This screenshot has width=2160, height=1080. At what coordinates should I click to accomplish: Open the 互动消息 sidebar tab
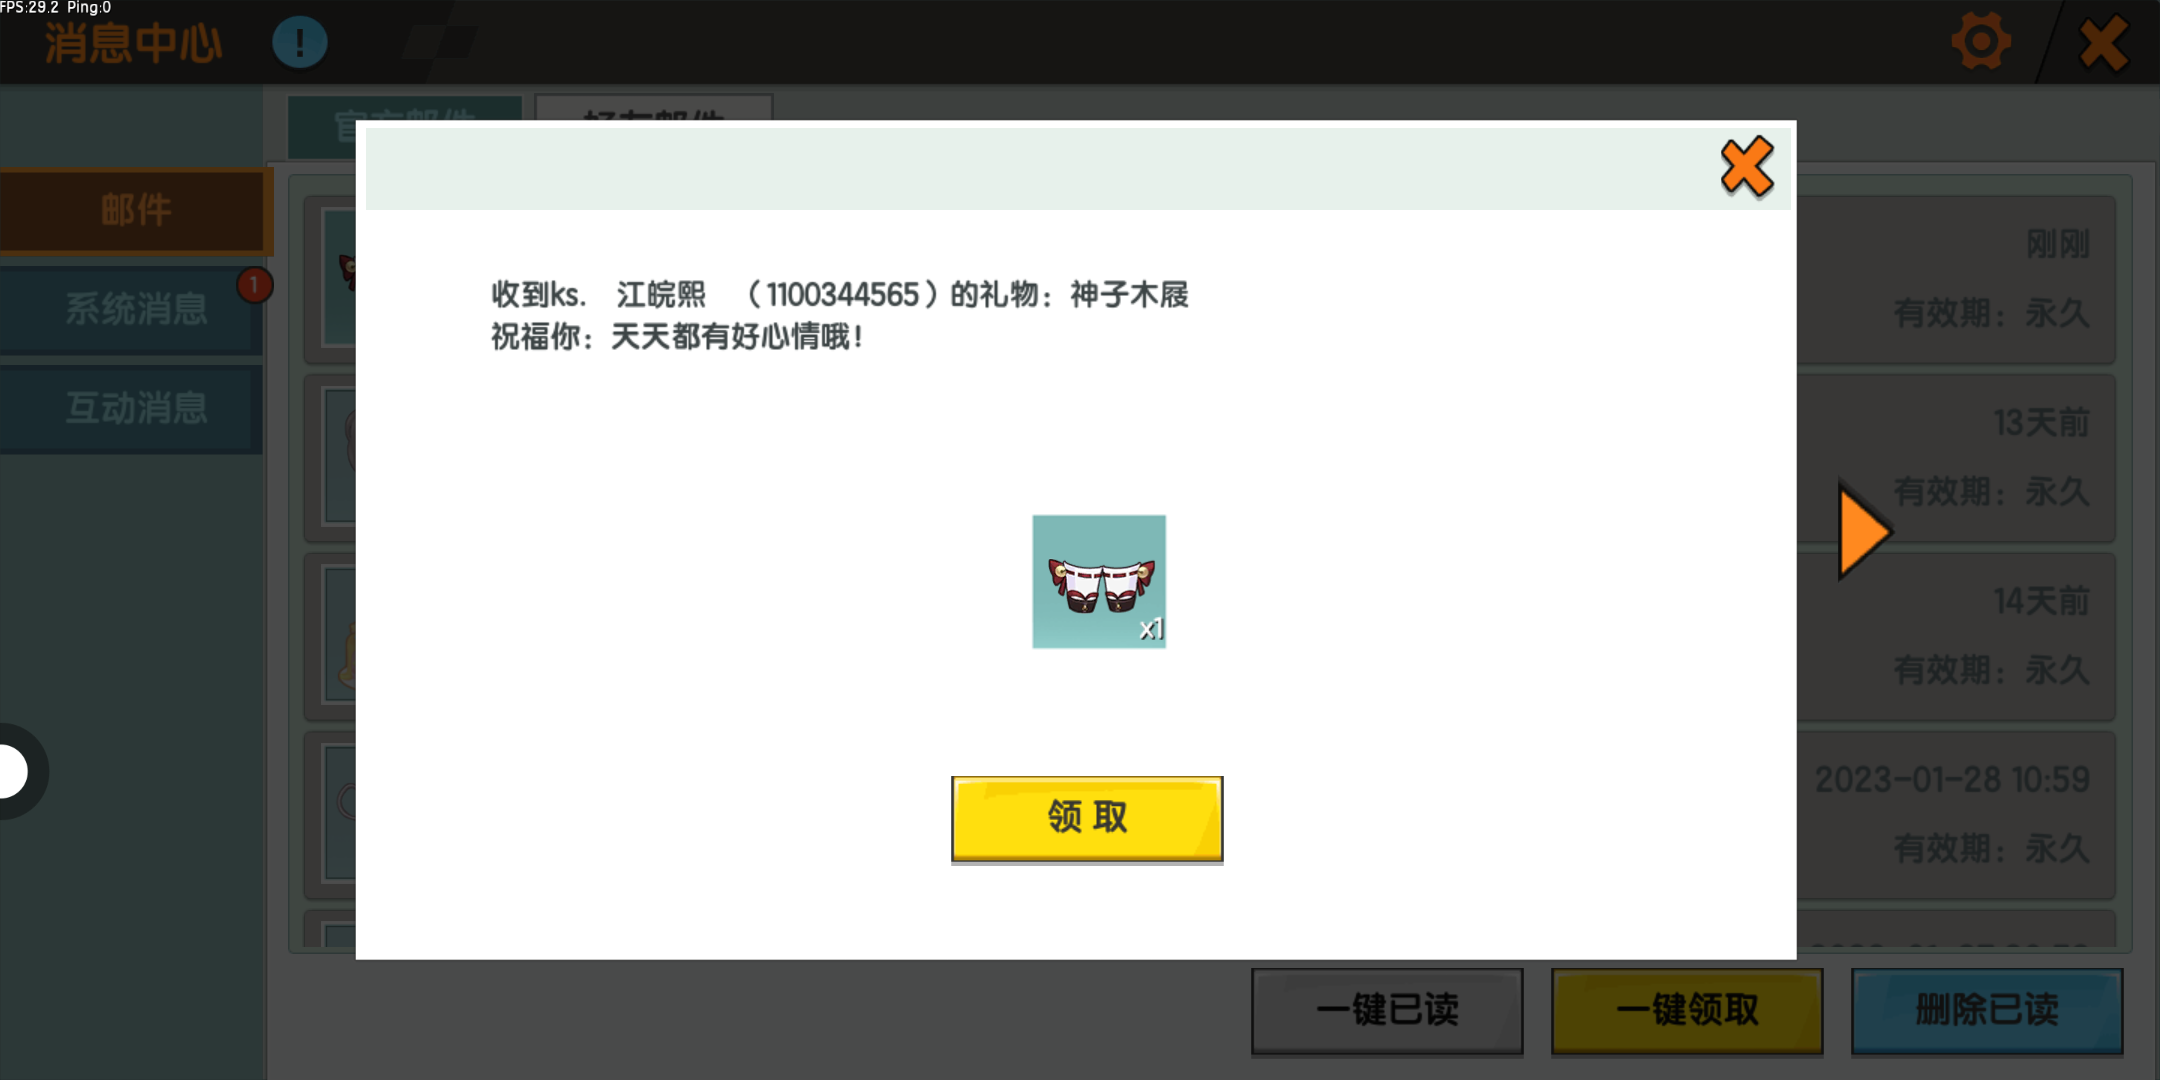coord(135,408)
